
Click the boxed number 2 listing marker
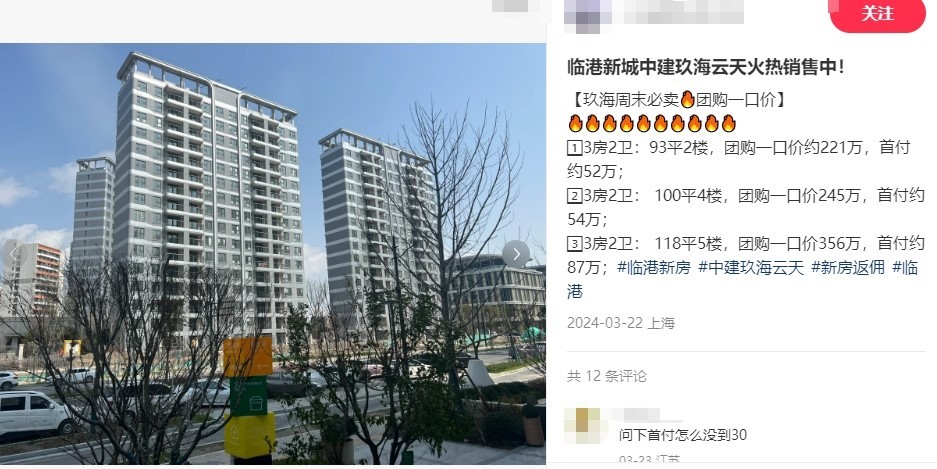[574, 196]
